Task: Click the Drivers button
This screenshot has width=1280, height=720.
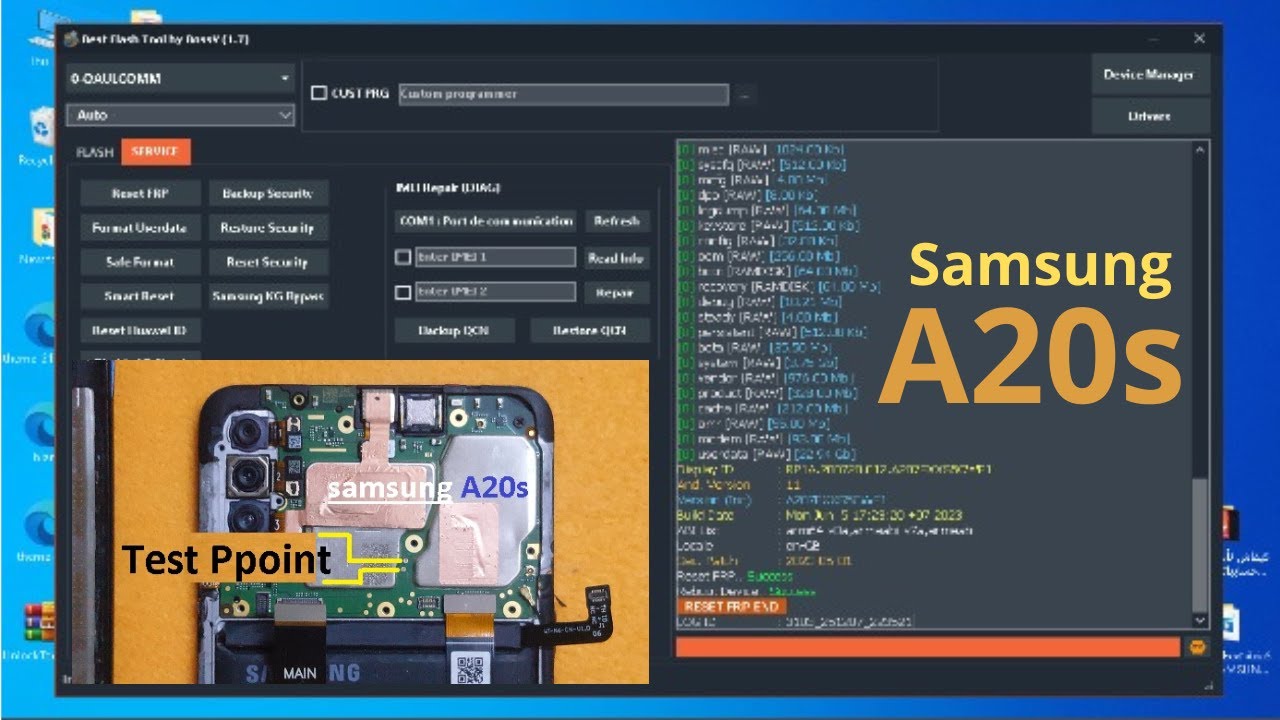Action: 1150,116
